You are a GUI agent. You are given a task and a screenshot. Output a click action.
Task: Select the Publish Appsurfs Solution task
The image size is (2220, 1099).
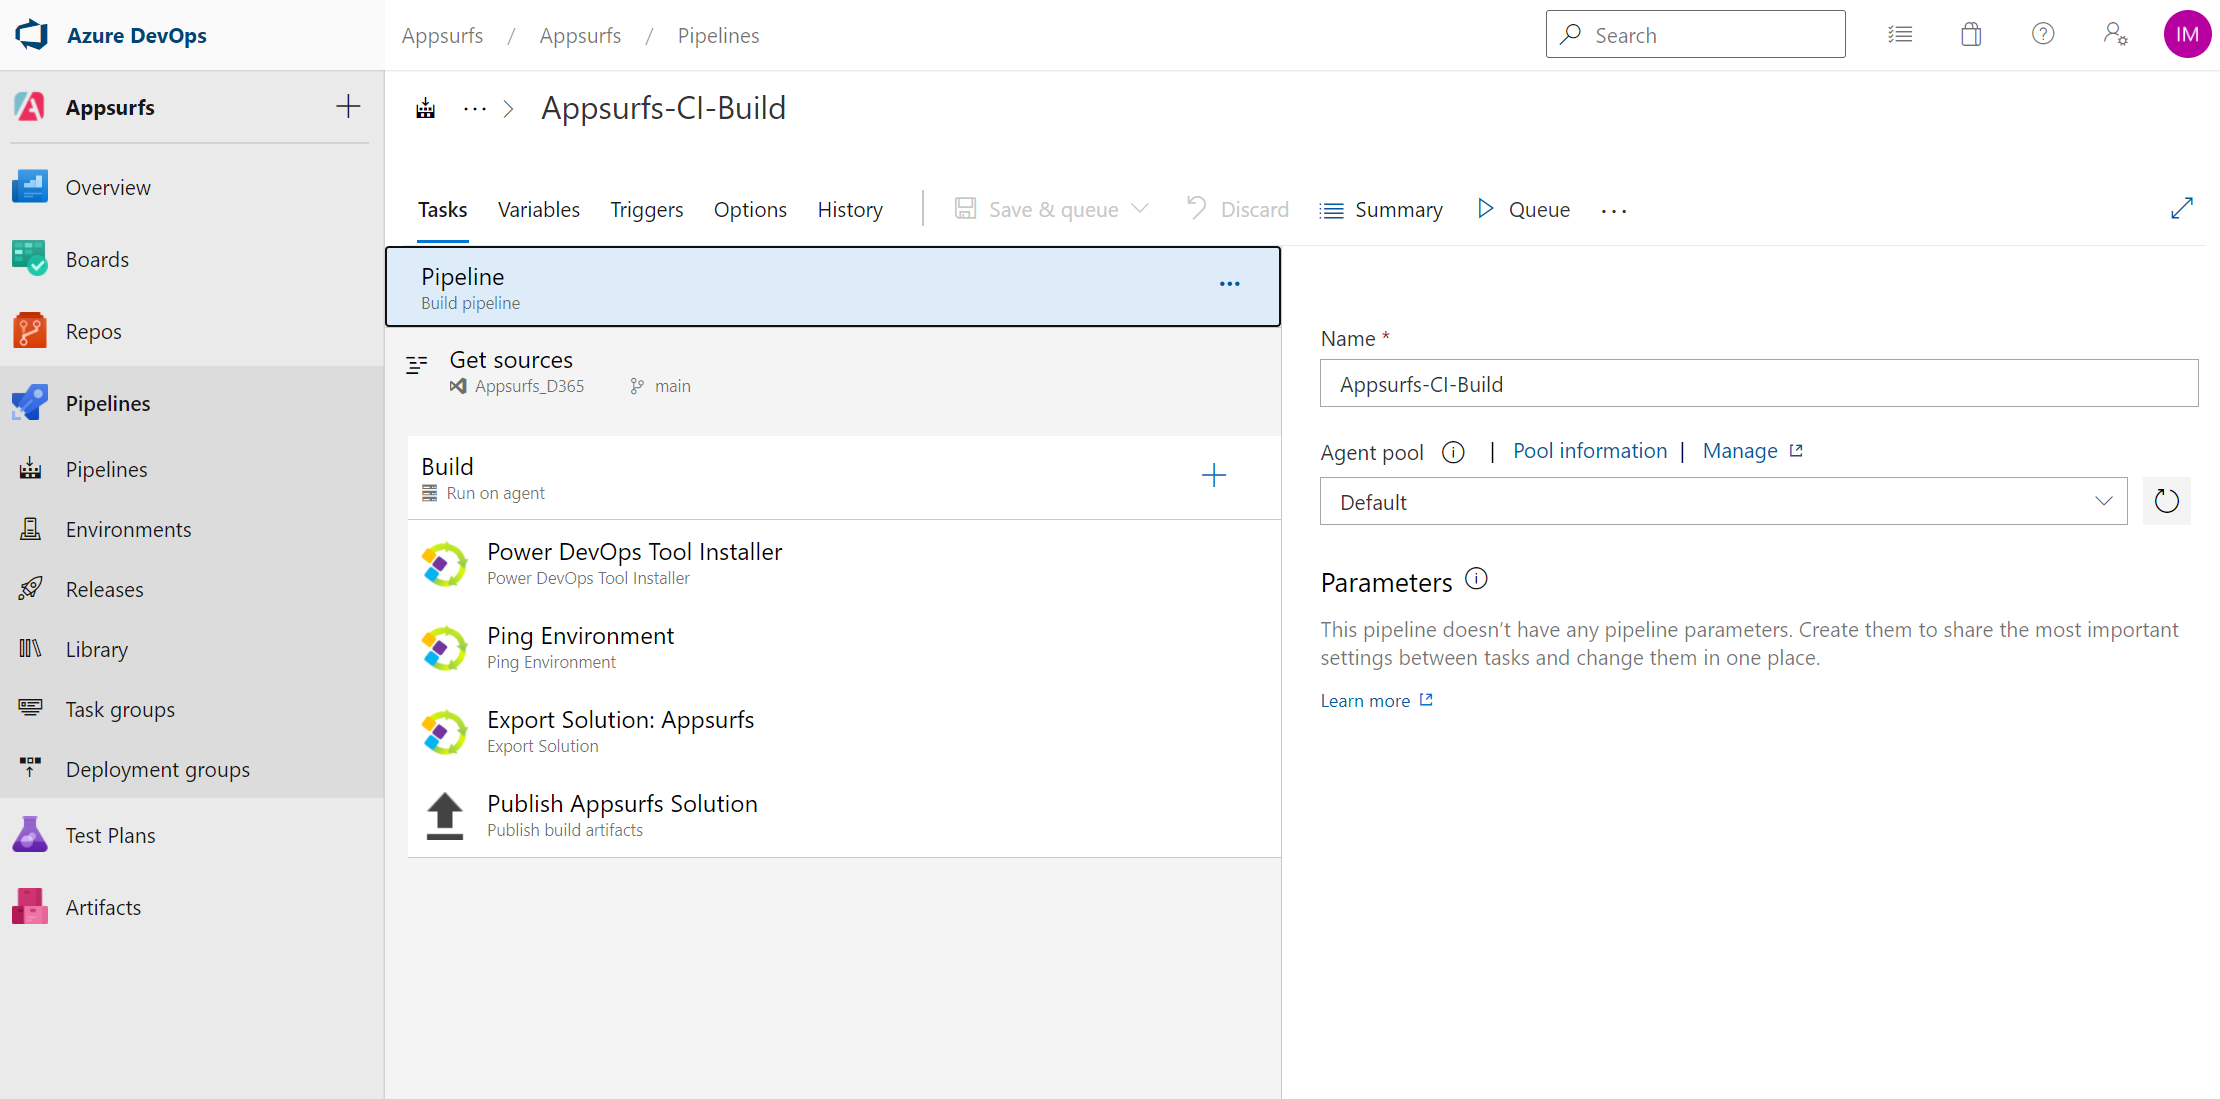(x=844, y=815)
